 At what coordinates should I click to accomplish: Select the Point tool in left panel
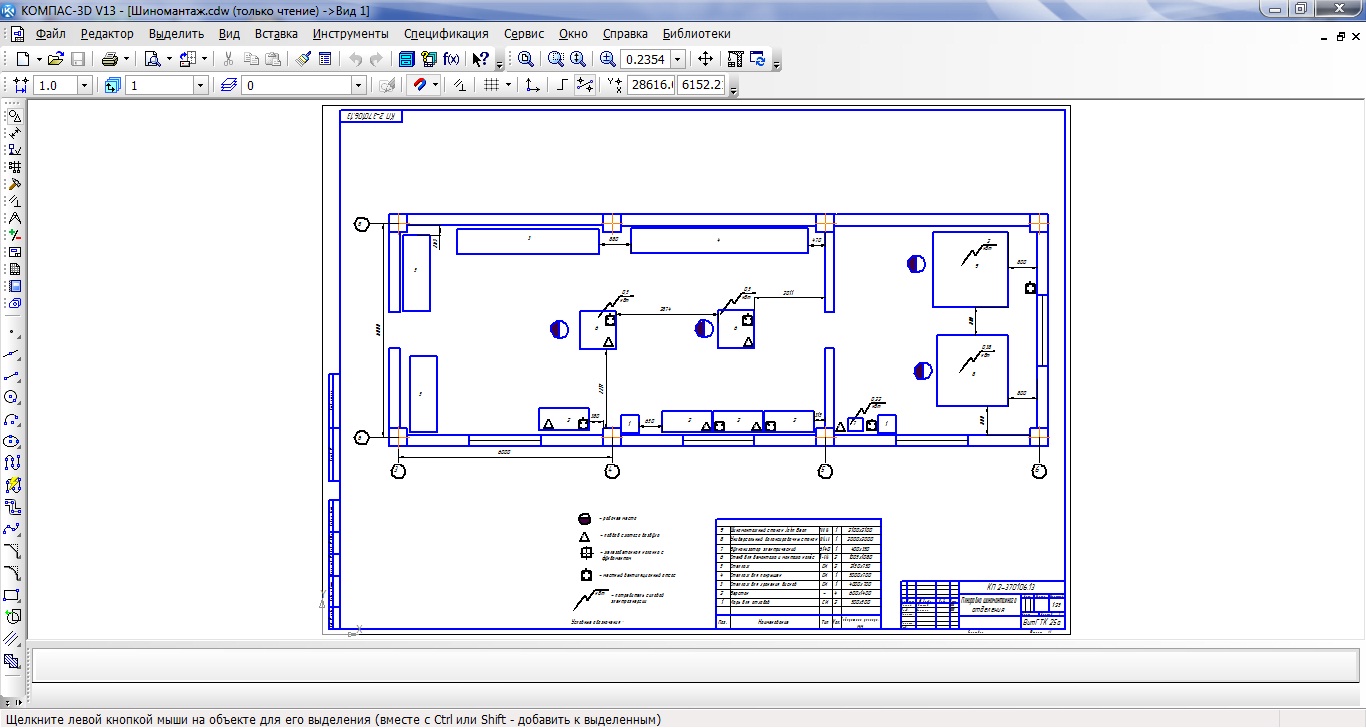(13, 331)
